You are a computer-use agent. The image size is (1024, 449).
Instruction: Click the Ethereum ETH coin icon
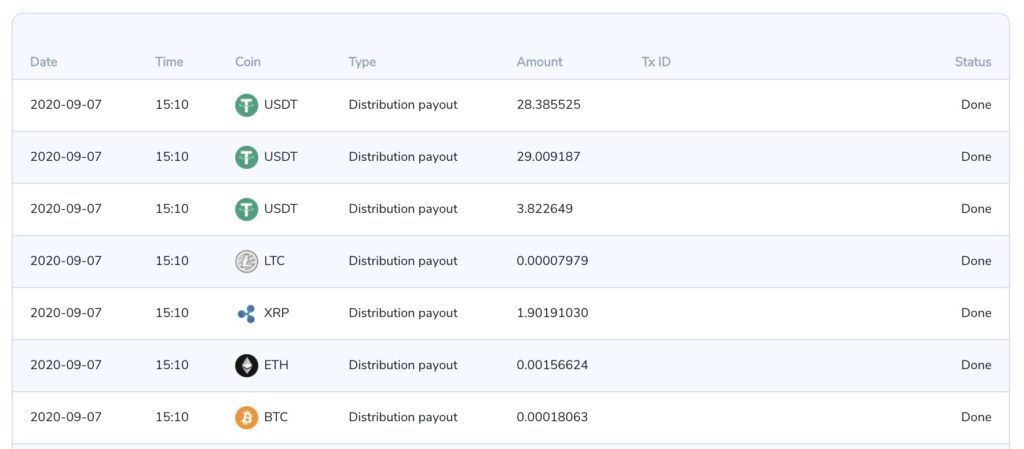[246, 365]
